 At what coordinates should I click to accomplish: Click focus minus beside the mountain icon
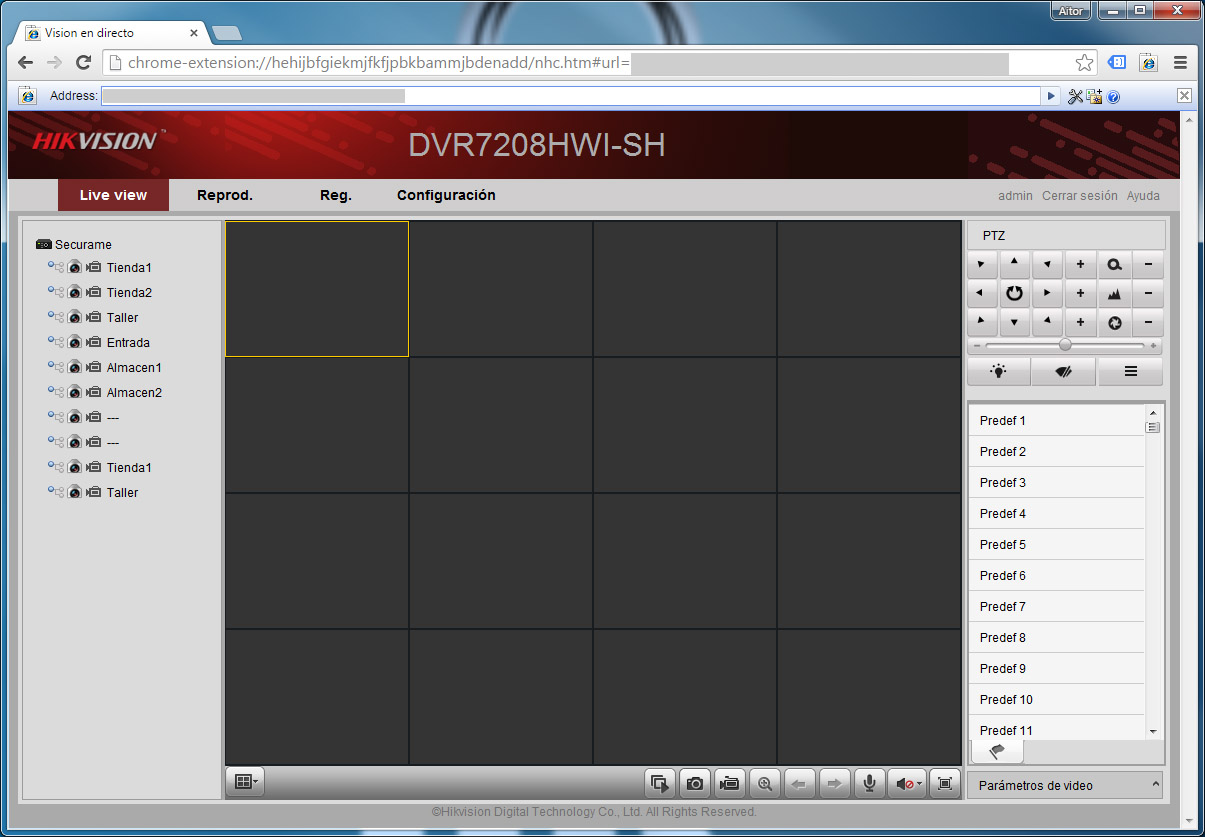click(x=1148, y=294)
